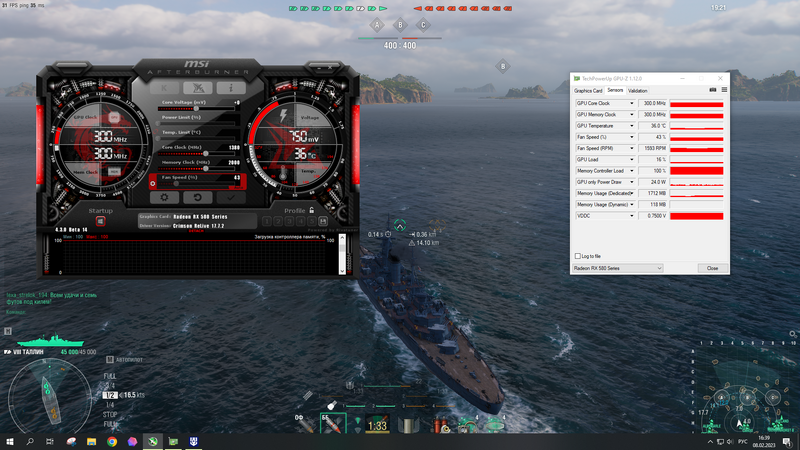Click the damage control fire extinguisher icon
Viewport: 800px width, 450px height.
point(440,424)
